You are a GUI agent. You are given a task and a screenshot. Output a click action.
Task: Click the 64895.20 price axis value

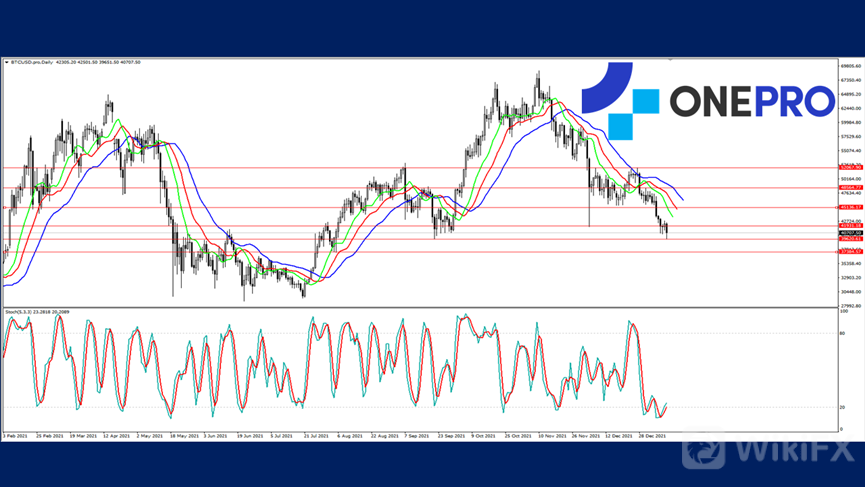tap(851, 94)
